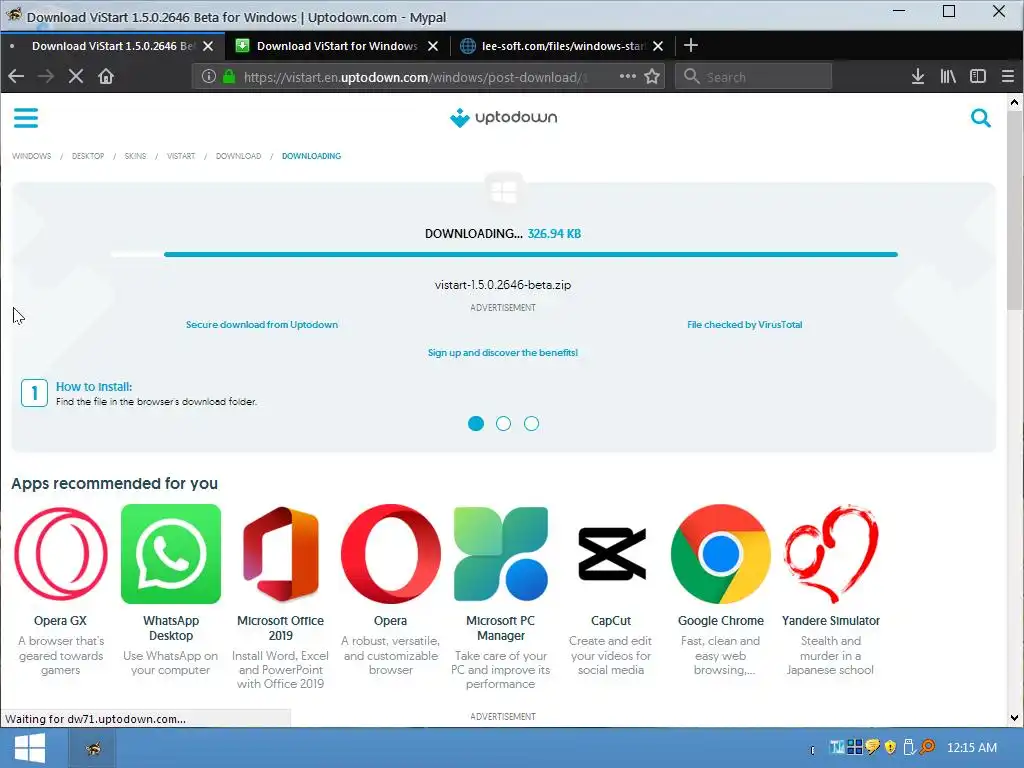Click the scrollbar up arrow
The height and width of the screenshot is (768, 1024).
[1014, 102]
